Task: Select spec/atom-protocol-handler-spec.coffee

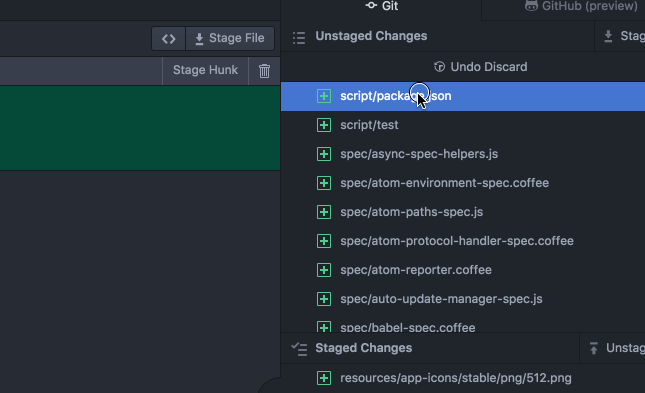Action: point(463,241)
